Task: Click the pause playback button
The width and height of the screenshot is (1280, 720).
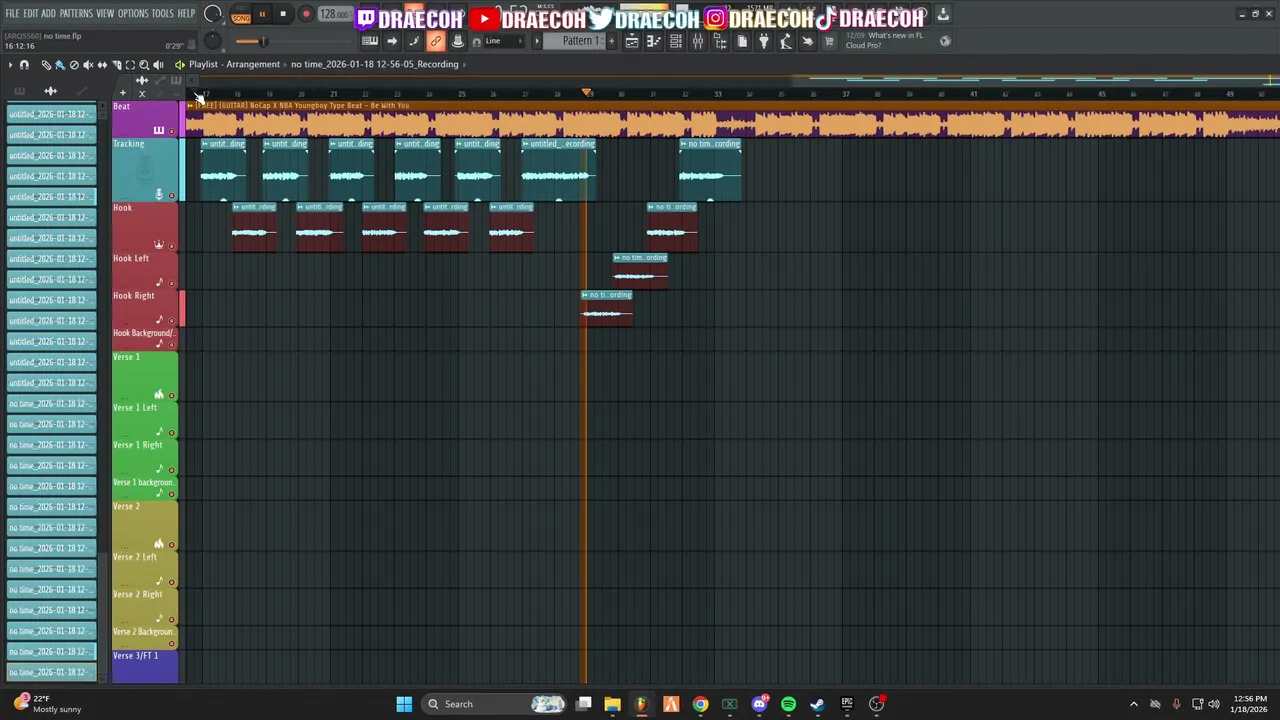Action: coord(262,15)
